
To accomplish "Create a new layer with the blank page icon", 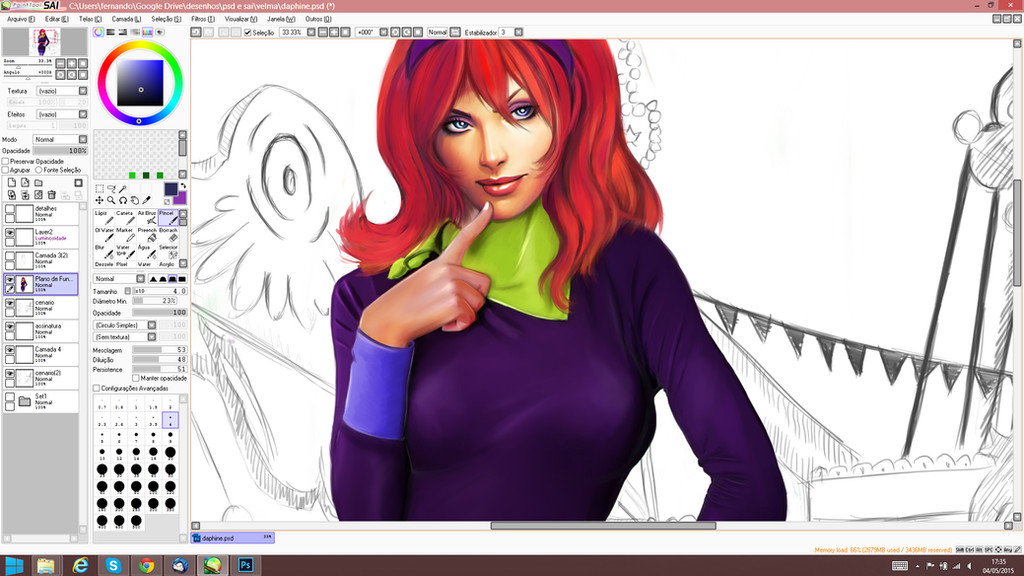I will [x=12, y=183].
